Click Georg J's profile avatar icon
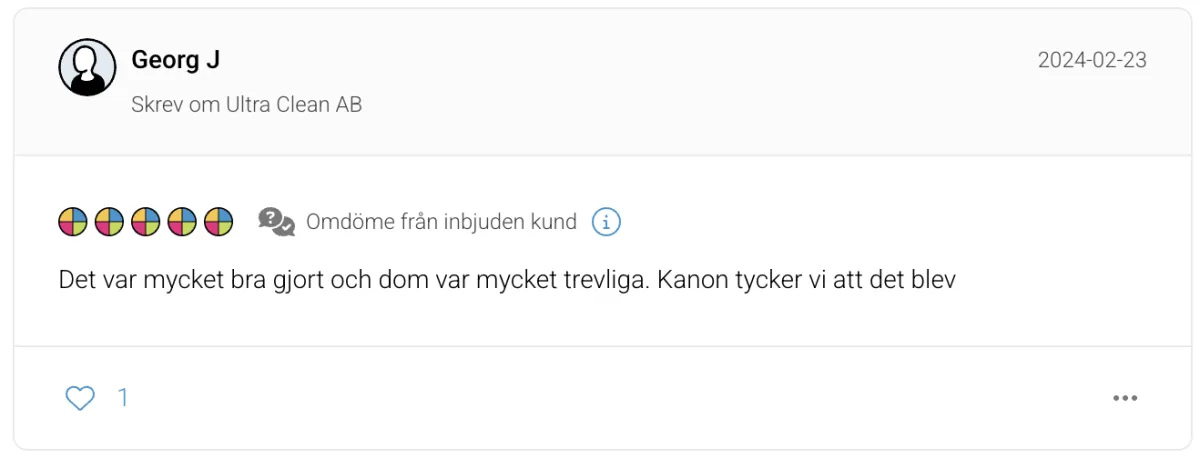1200x458 pixels. pyautogui.click(x=87, y=68)
